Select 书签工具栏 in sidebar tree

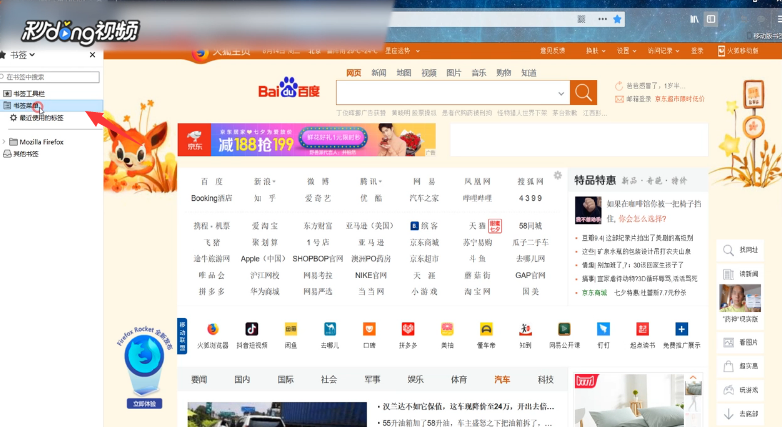(x=28, y=93)
